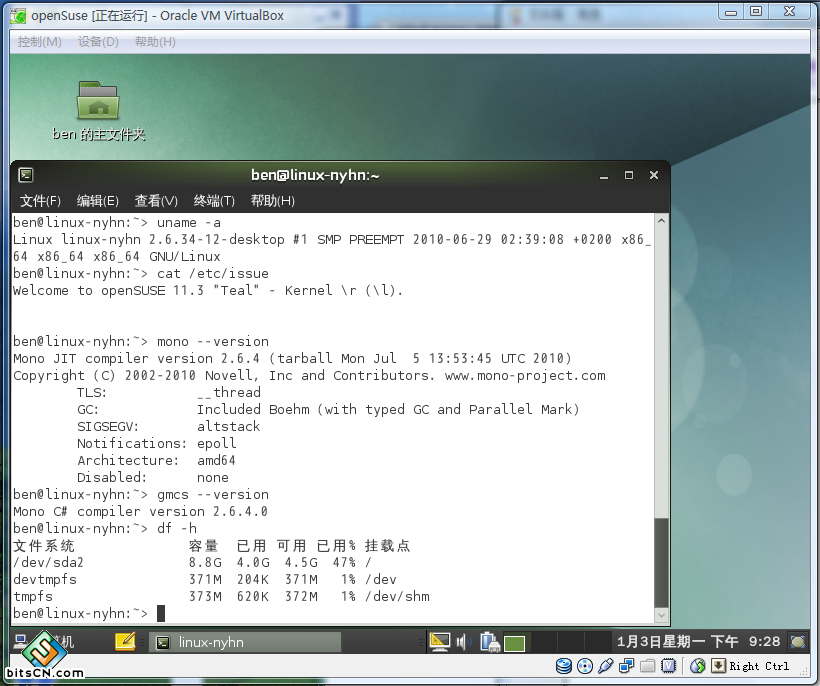The image size is (820, 686).
Task: Click the uname -a command line
Action: coord(117,223)
